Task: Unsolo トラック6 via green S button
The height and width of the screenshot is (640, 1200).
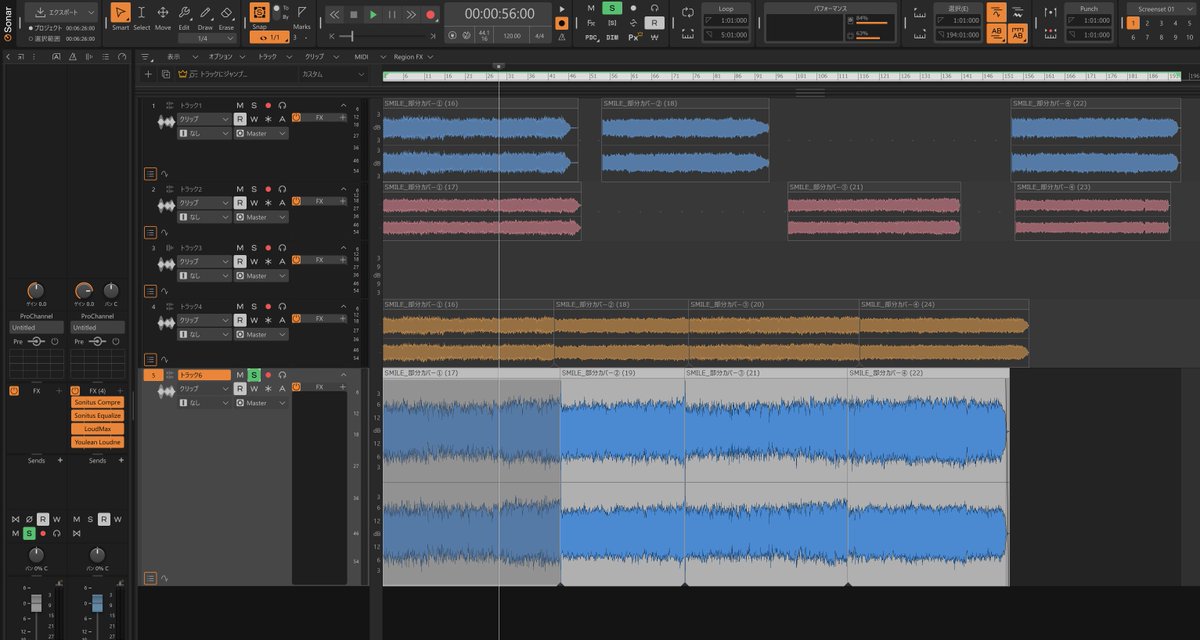Action: 254,374
